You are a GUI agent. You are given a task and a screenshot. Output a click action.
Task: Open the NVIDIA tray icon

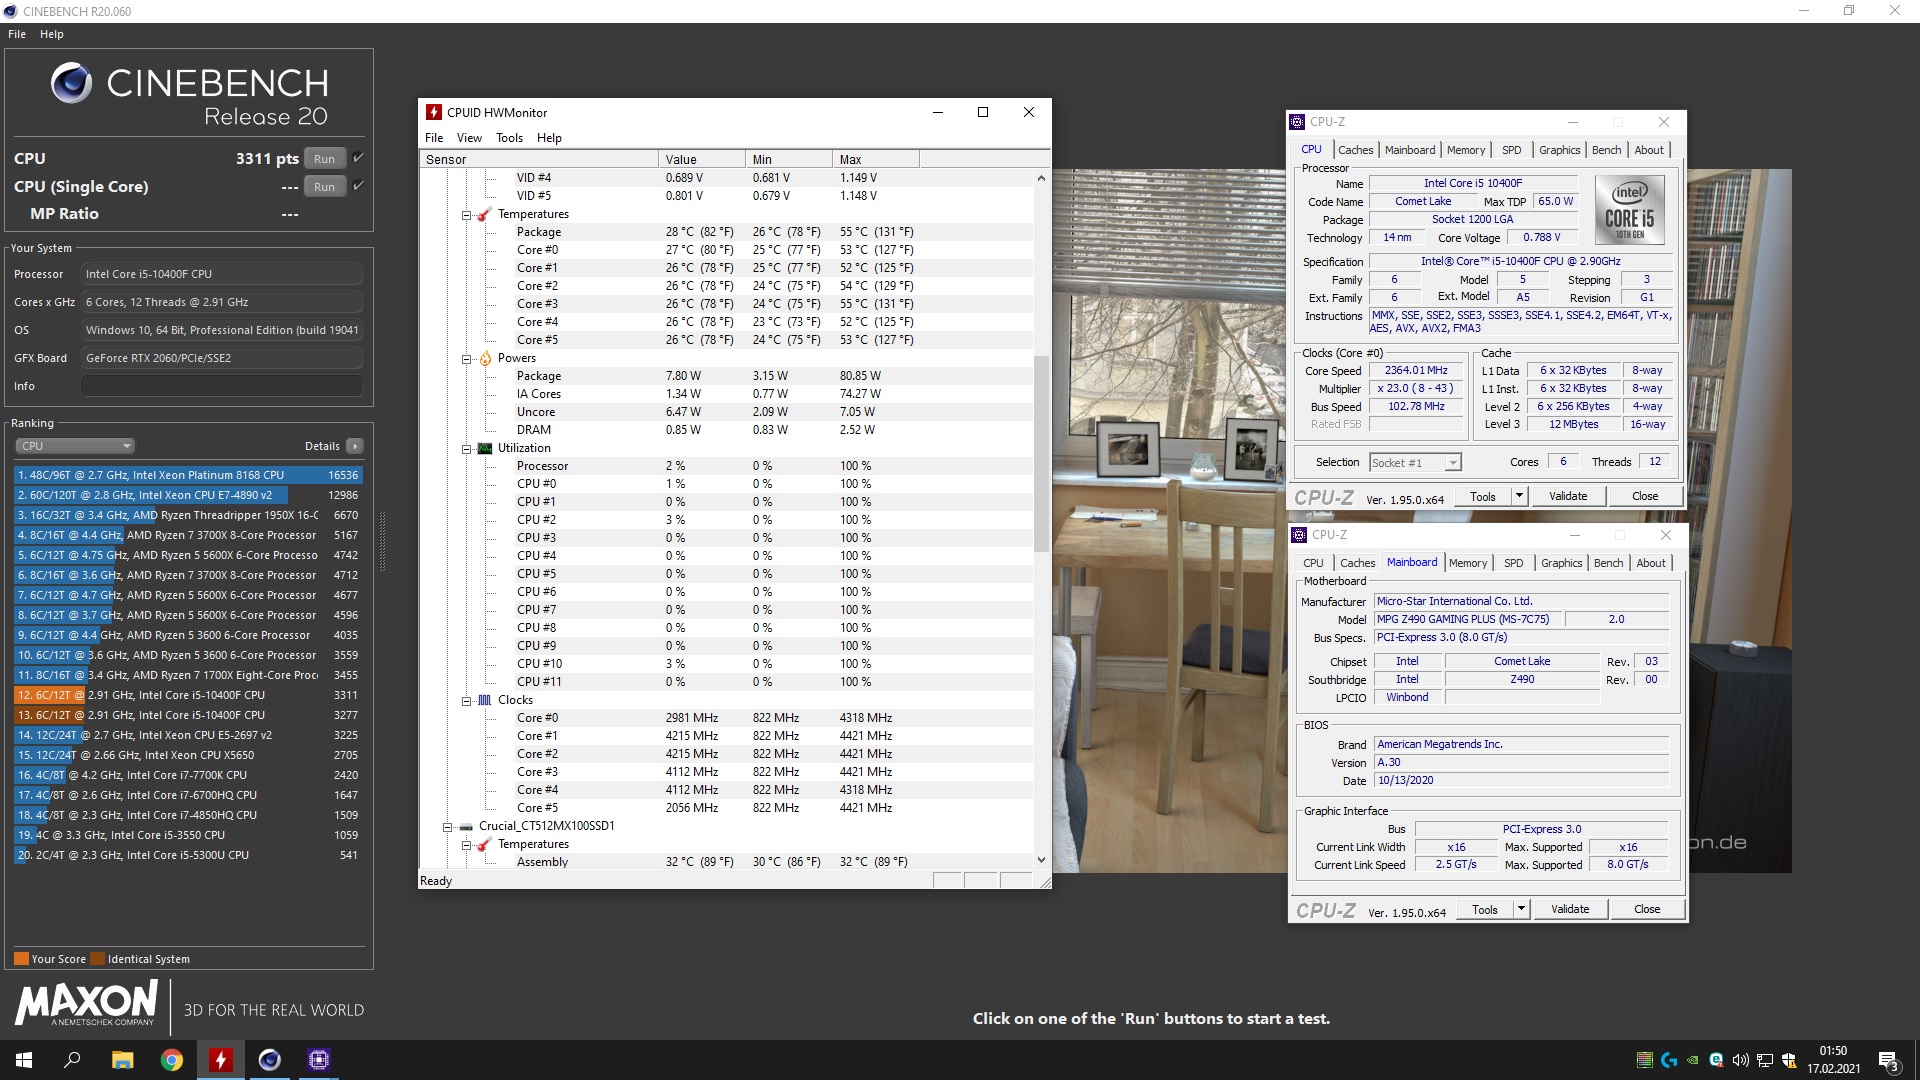(x=1692, y=1060)
